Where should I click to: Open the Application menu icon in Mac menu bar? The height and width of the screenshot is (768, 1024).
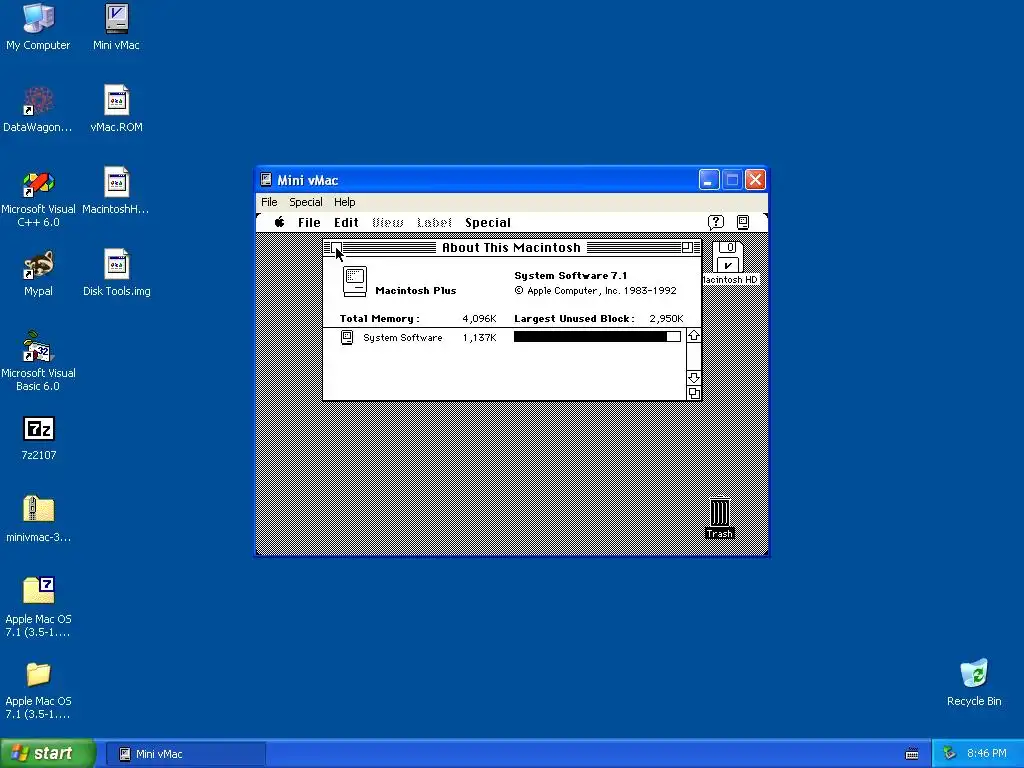(x=743, y=222)
